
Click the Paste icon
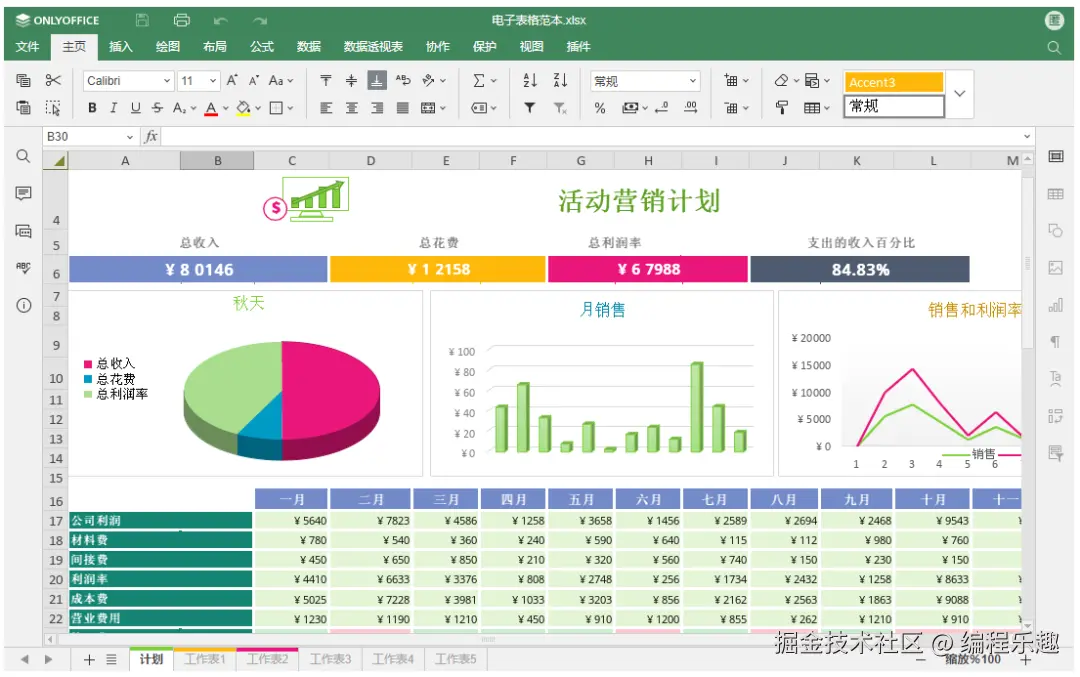pyautogui.click(x=23, y=107)
